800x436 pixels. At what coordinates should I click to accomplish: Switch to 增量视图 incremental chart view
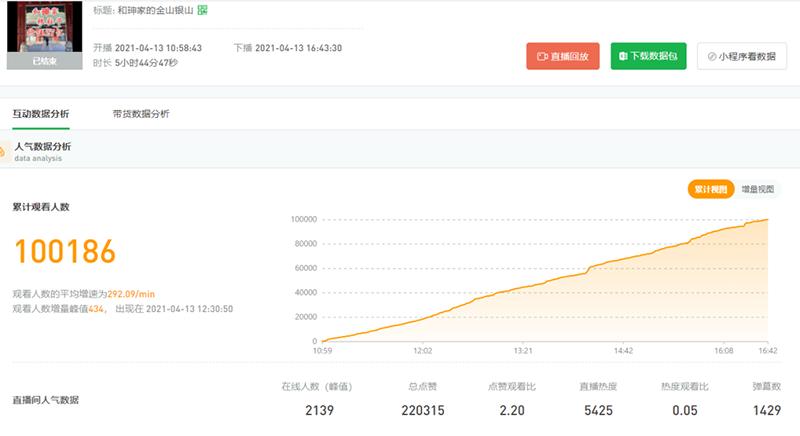click(757, 189)
